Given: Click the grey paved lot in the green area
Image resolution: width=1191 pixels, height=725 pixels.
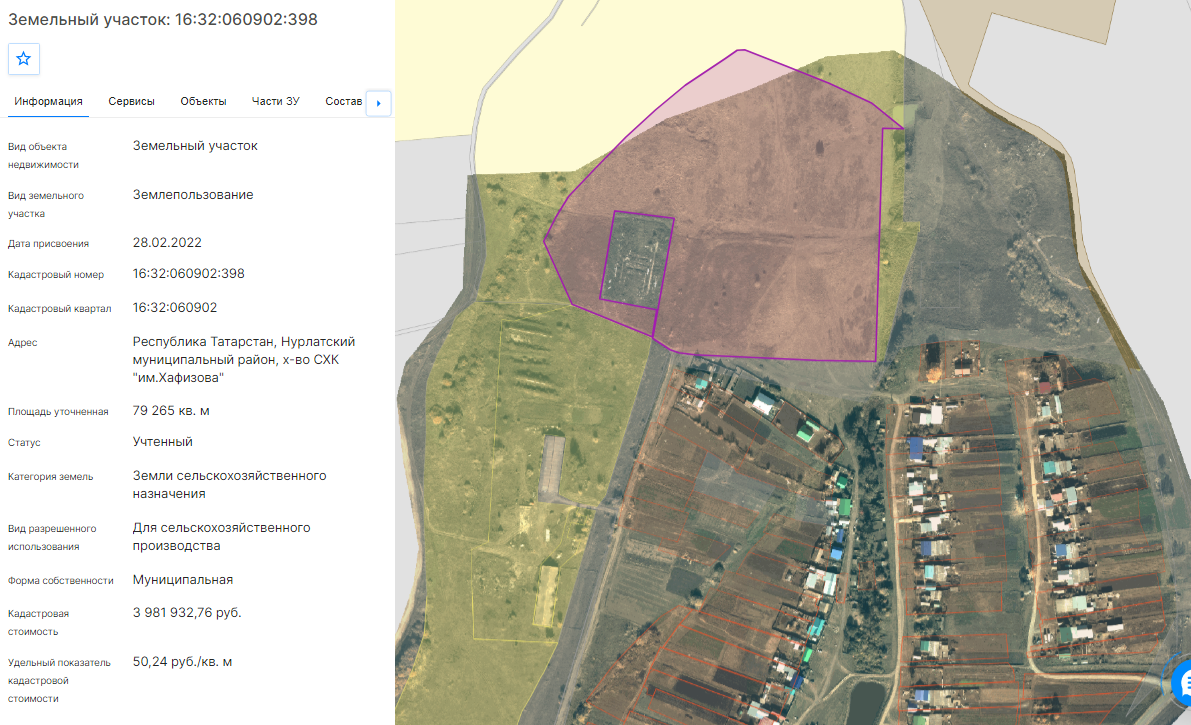Looking at the screenshot, I should pyautogui.click(x=551, y=467).
